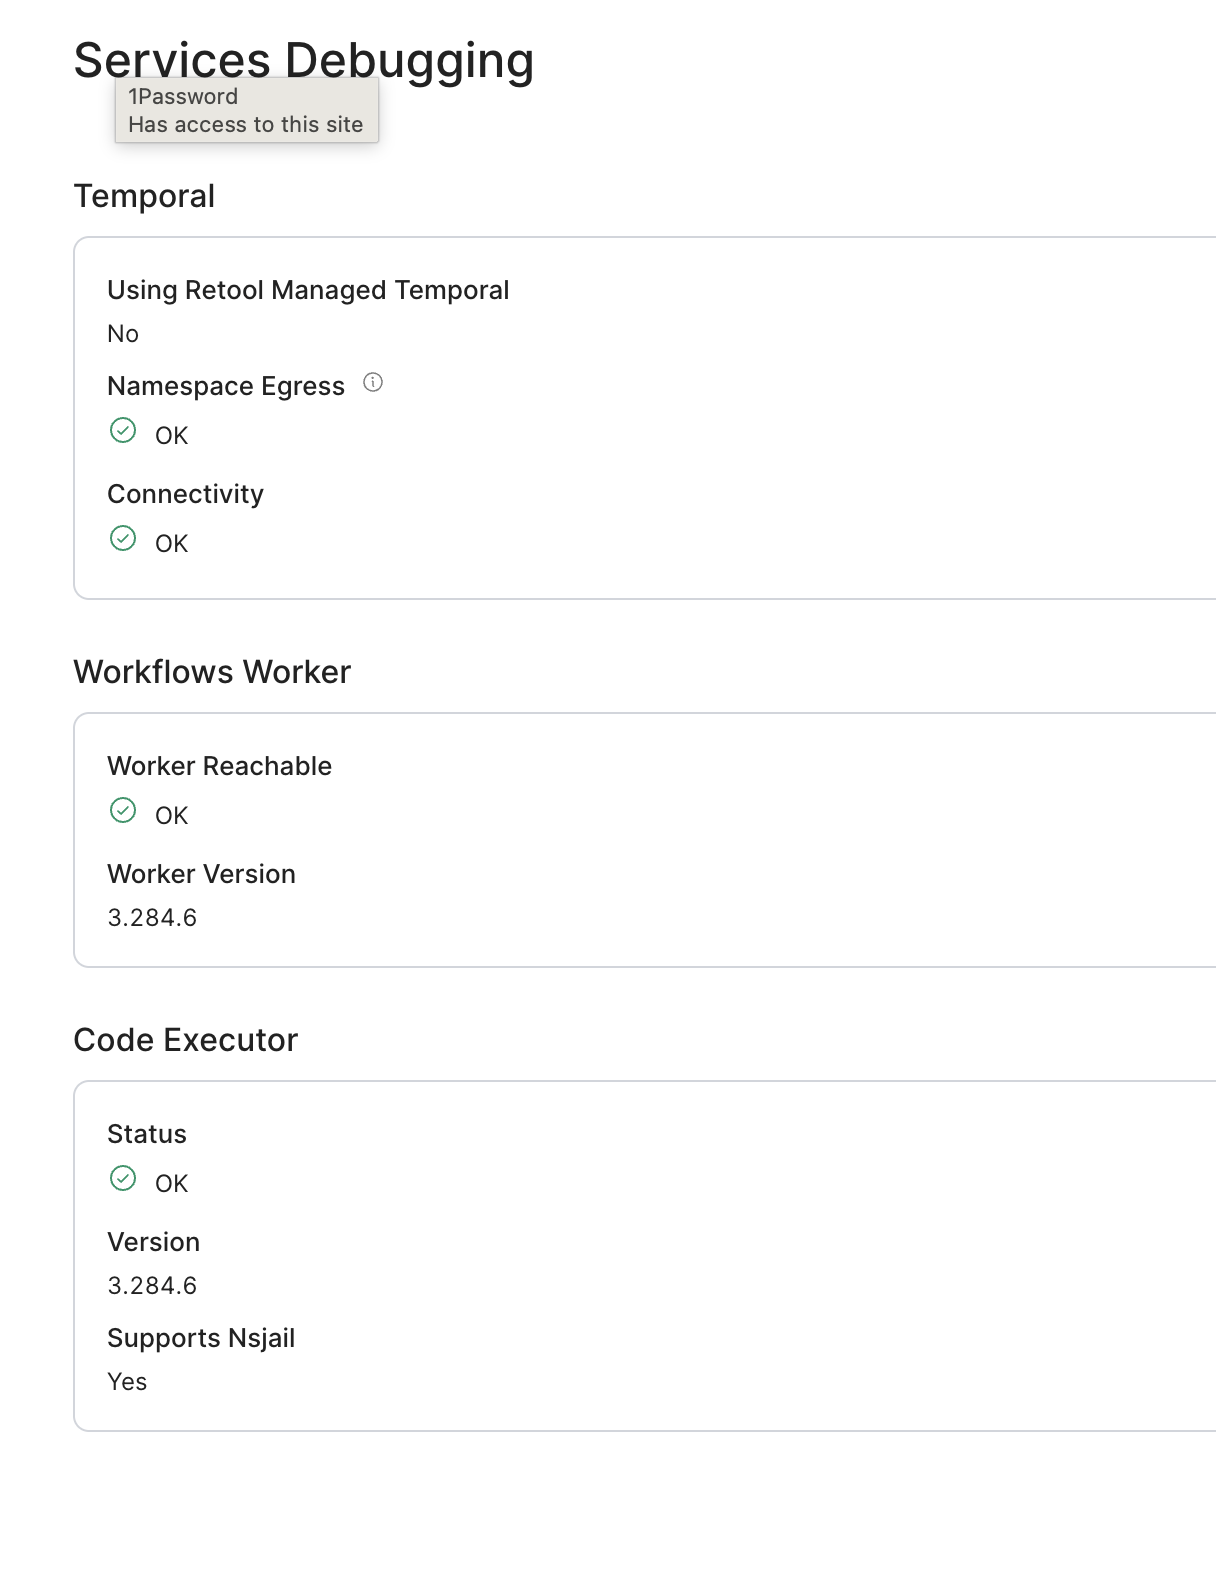1216x1590 pixels.
Task: Select the Temporal section heading
Action: coord(144,196)
